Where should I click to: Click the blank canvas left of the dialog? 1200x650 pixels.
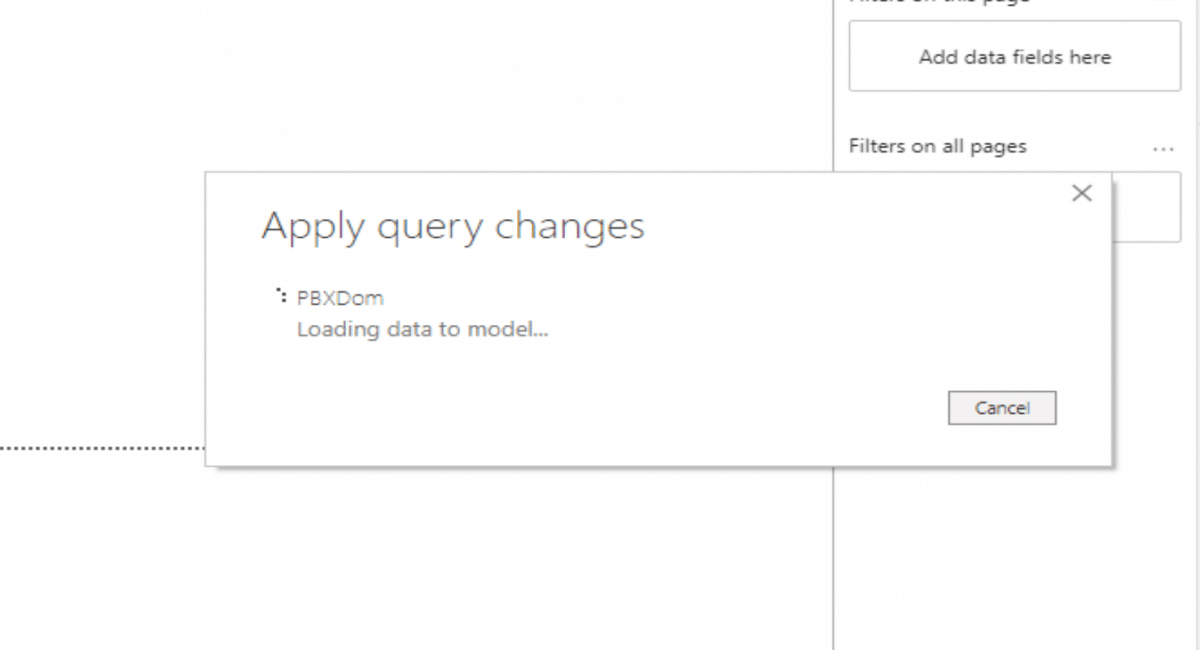(x=100, y=300)
